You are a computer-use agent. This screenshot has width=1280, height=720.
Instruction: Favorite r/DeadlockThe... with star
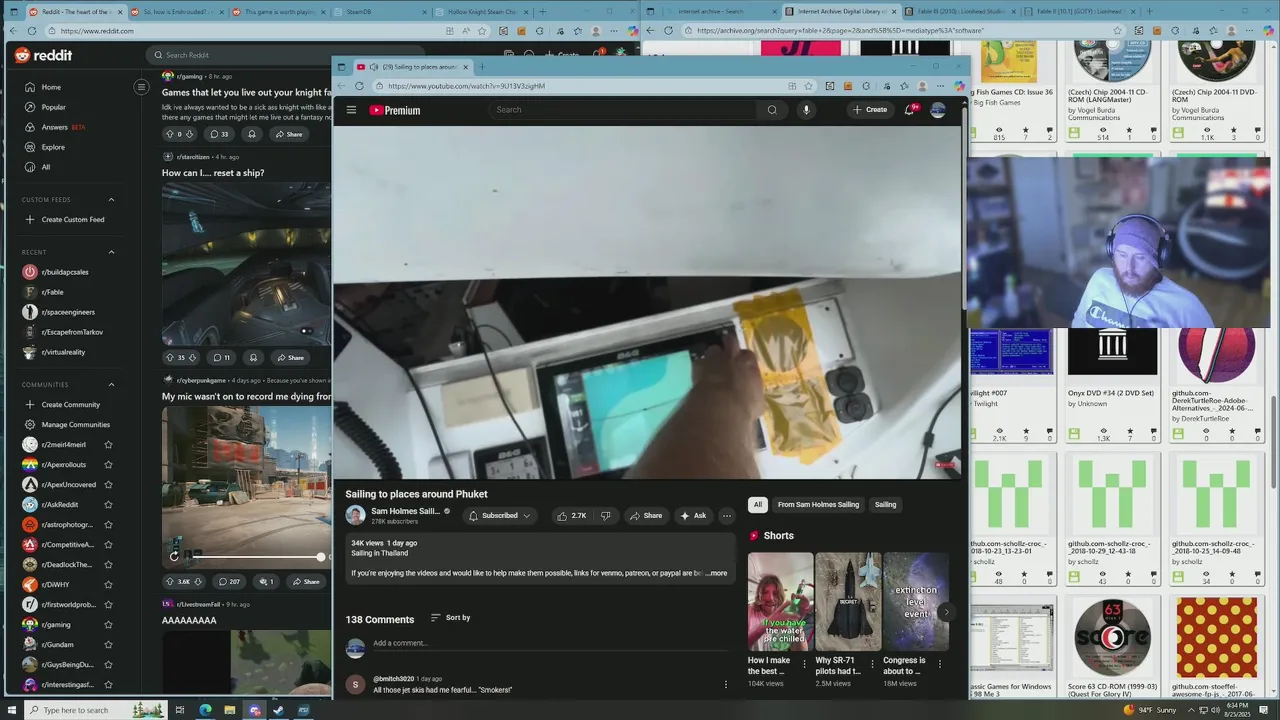[108, 565]
